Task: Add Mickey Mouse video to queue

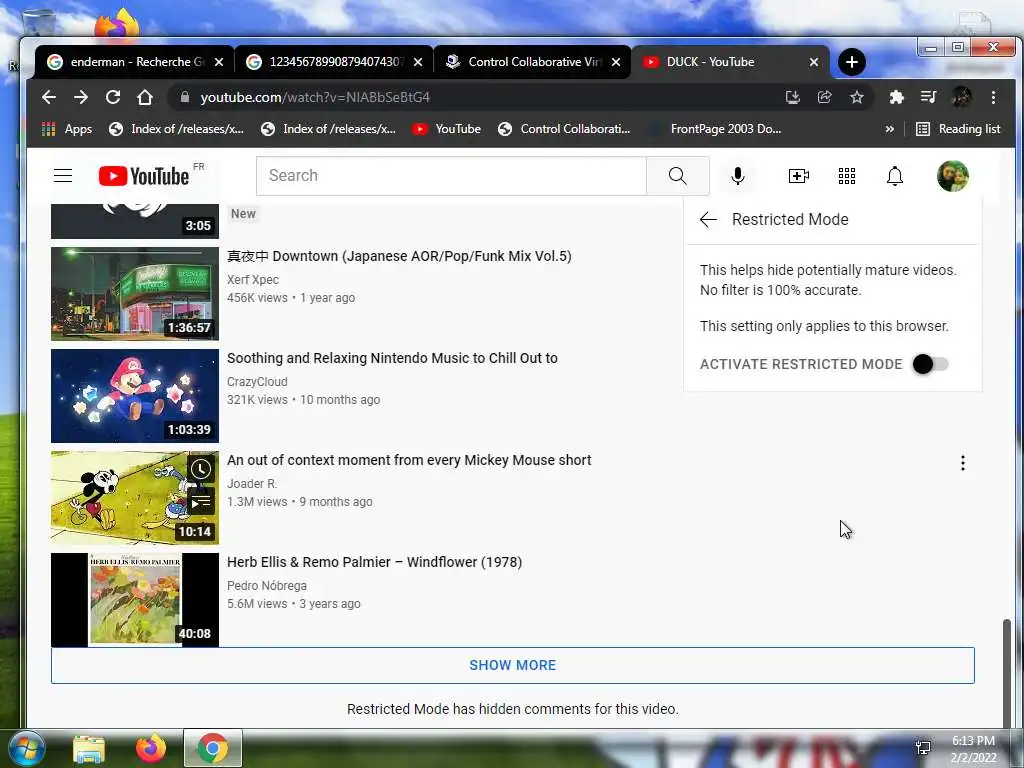Action: pos(201,502)
